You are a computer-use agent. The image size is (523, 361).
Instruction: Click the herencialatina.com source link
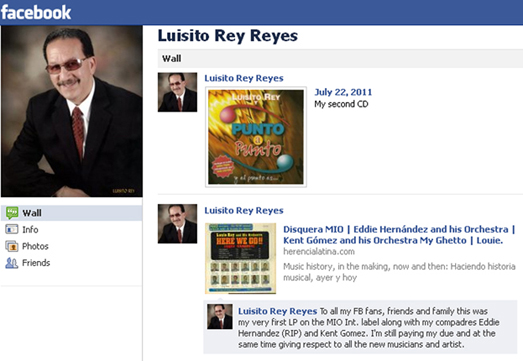(x=319, y=252)
